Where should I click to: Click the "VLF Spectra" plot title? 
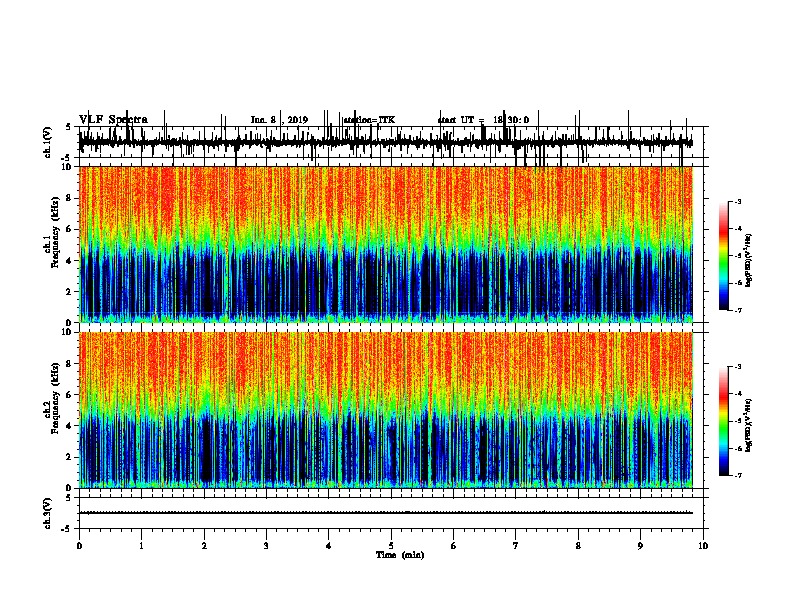(x=113, y=120)
